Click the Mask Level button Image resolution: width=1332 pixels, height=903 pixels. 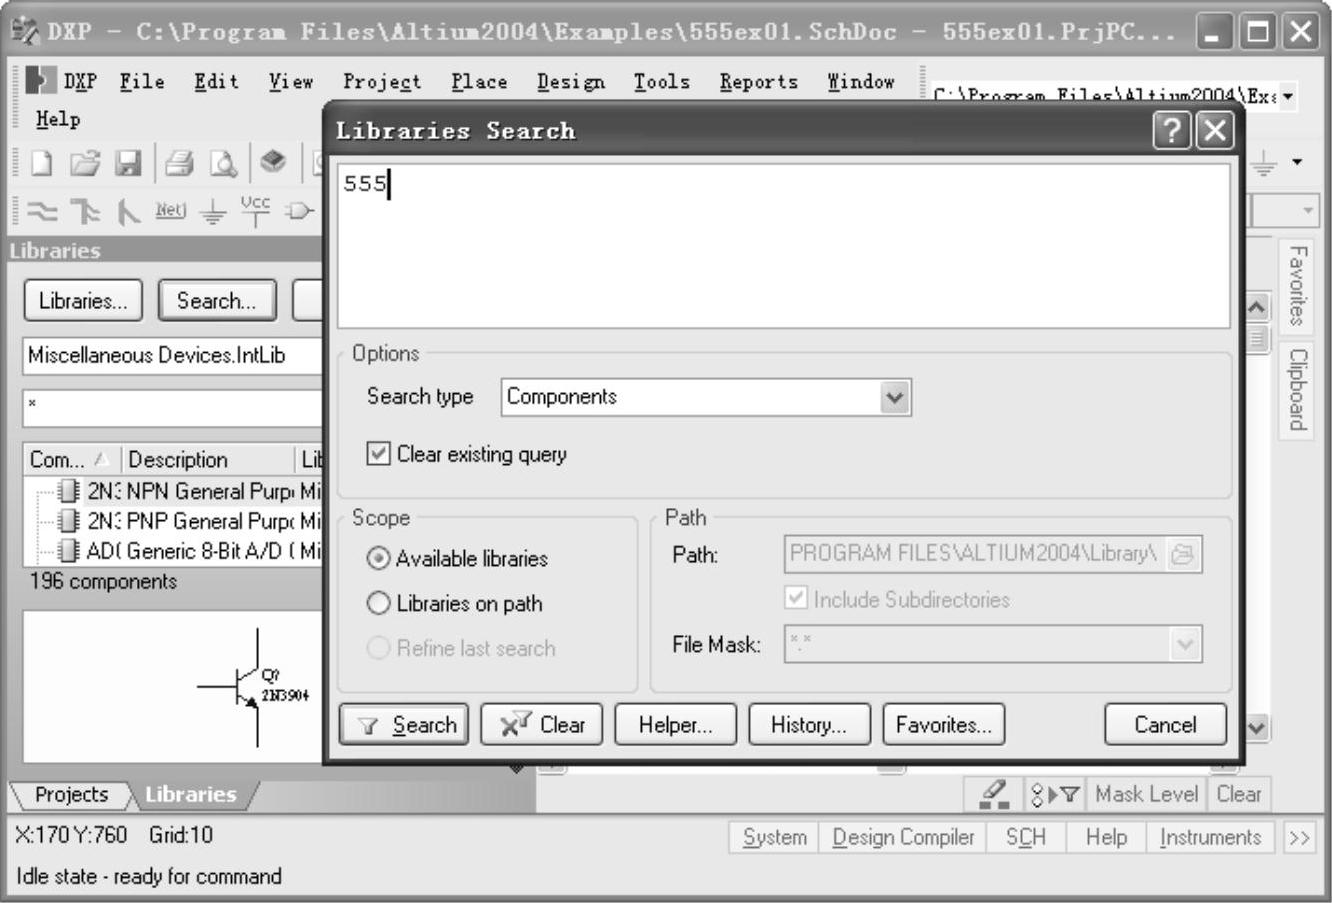1147,795
